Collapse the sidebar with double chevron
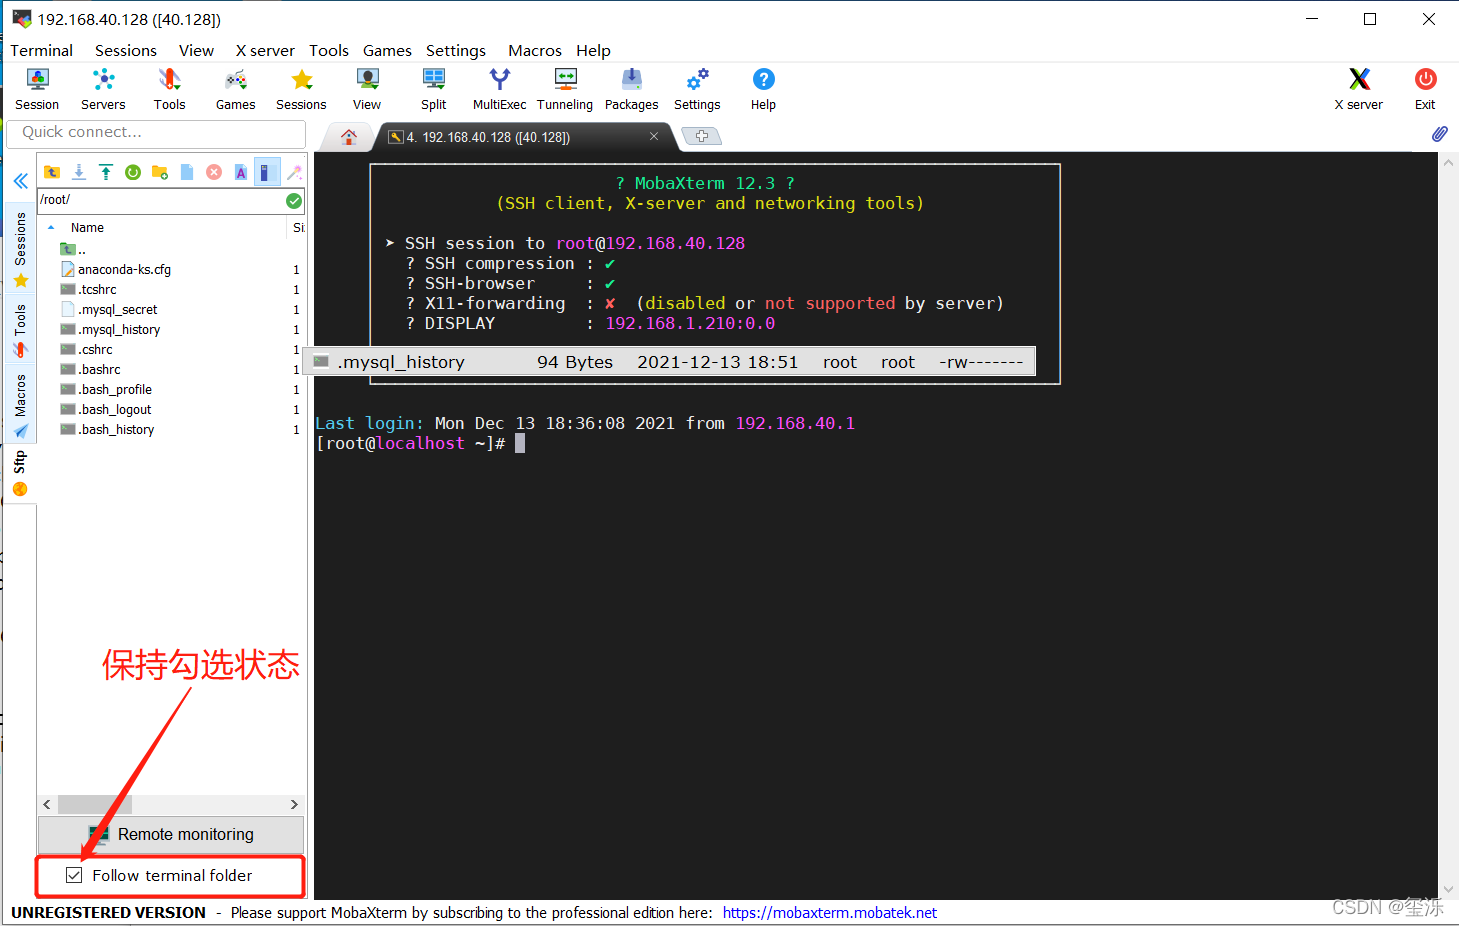The image size is (1459, 926). [x=20, y=181]
